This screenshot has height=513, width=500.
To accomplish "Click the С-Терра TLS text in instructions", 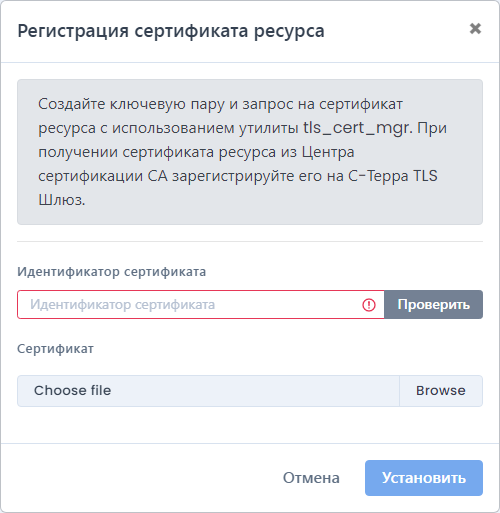I will tap(393, 176).
